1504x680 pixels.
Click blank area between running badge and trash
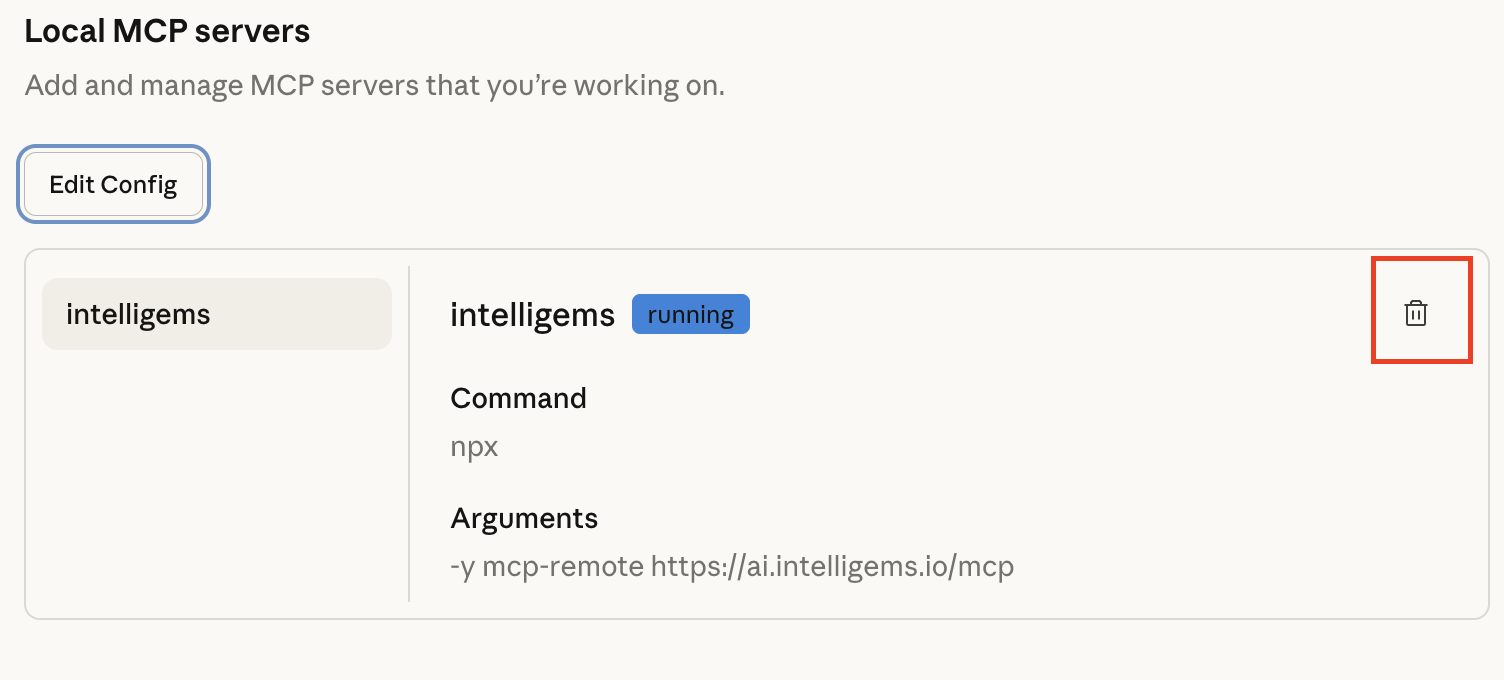1050,315
